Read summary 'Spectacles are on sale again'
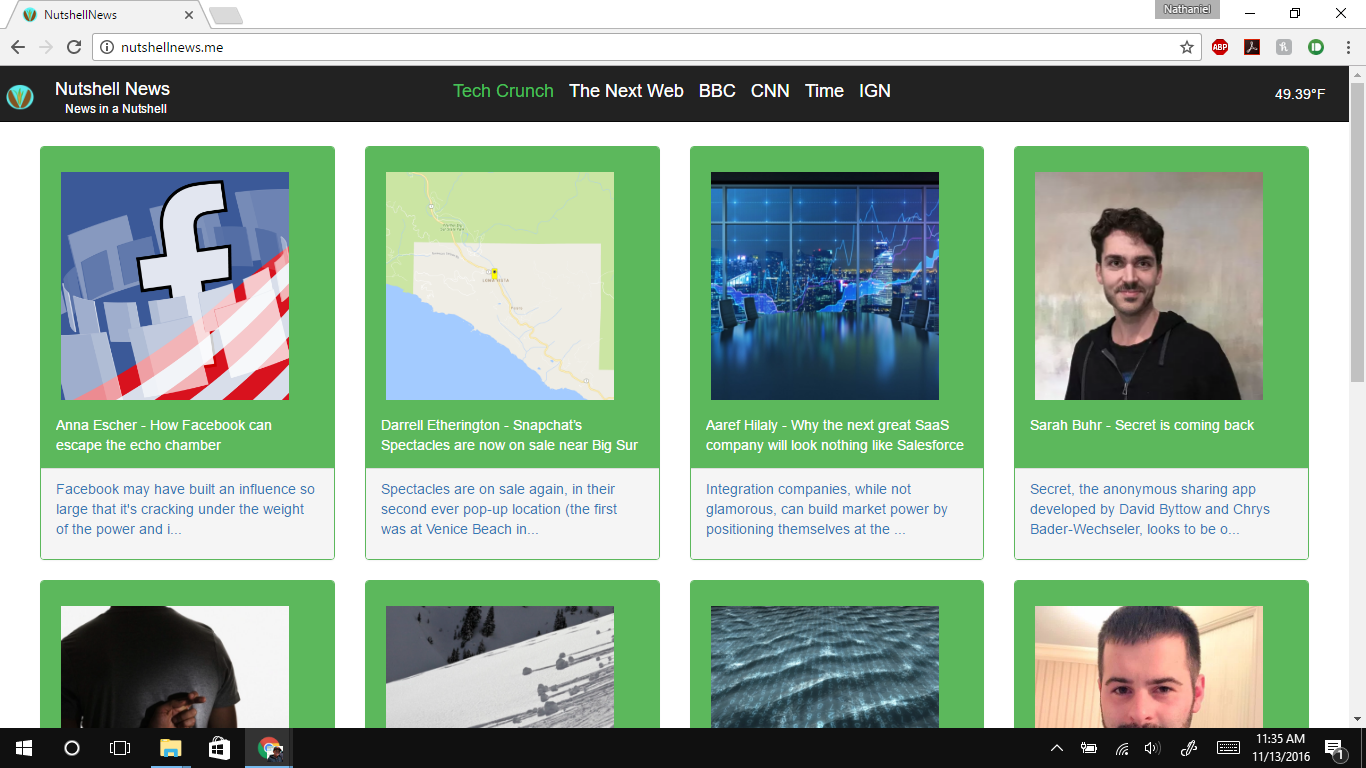Image resolution: width=1366 pixels, height=768 pixels. click(x=499, y=509)
